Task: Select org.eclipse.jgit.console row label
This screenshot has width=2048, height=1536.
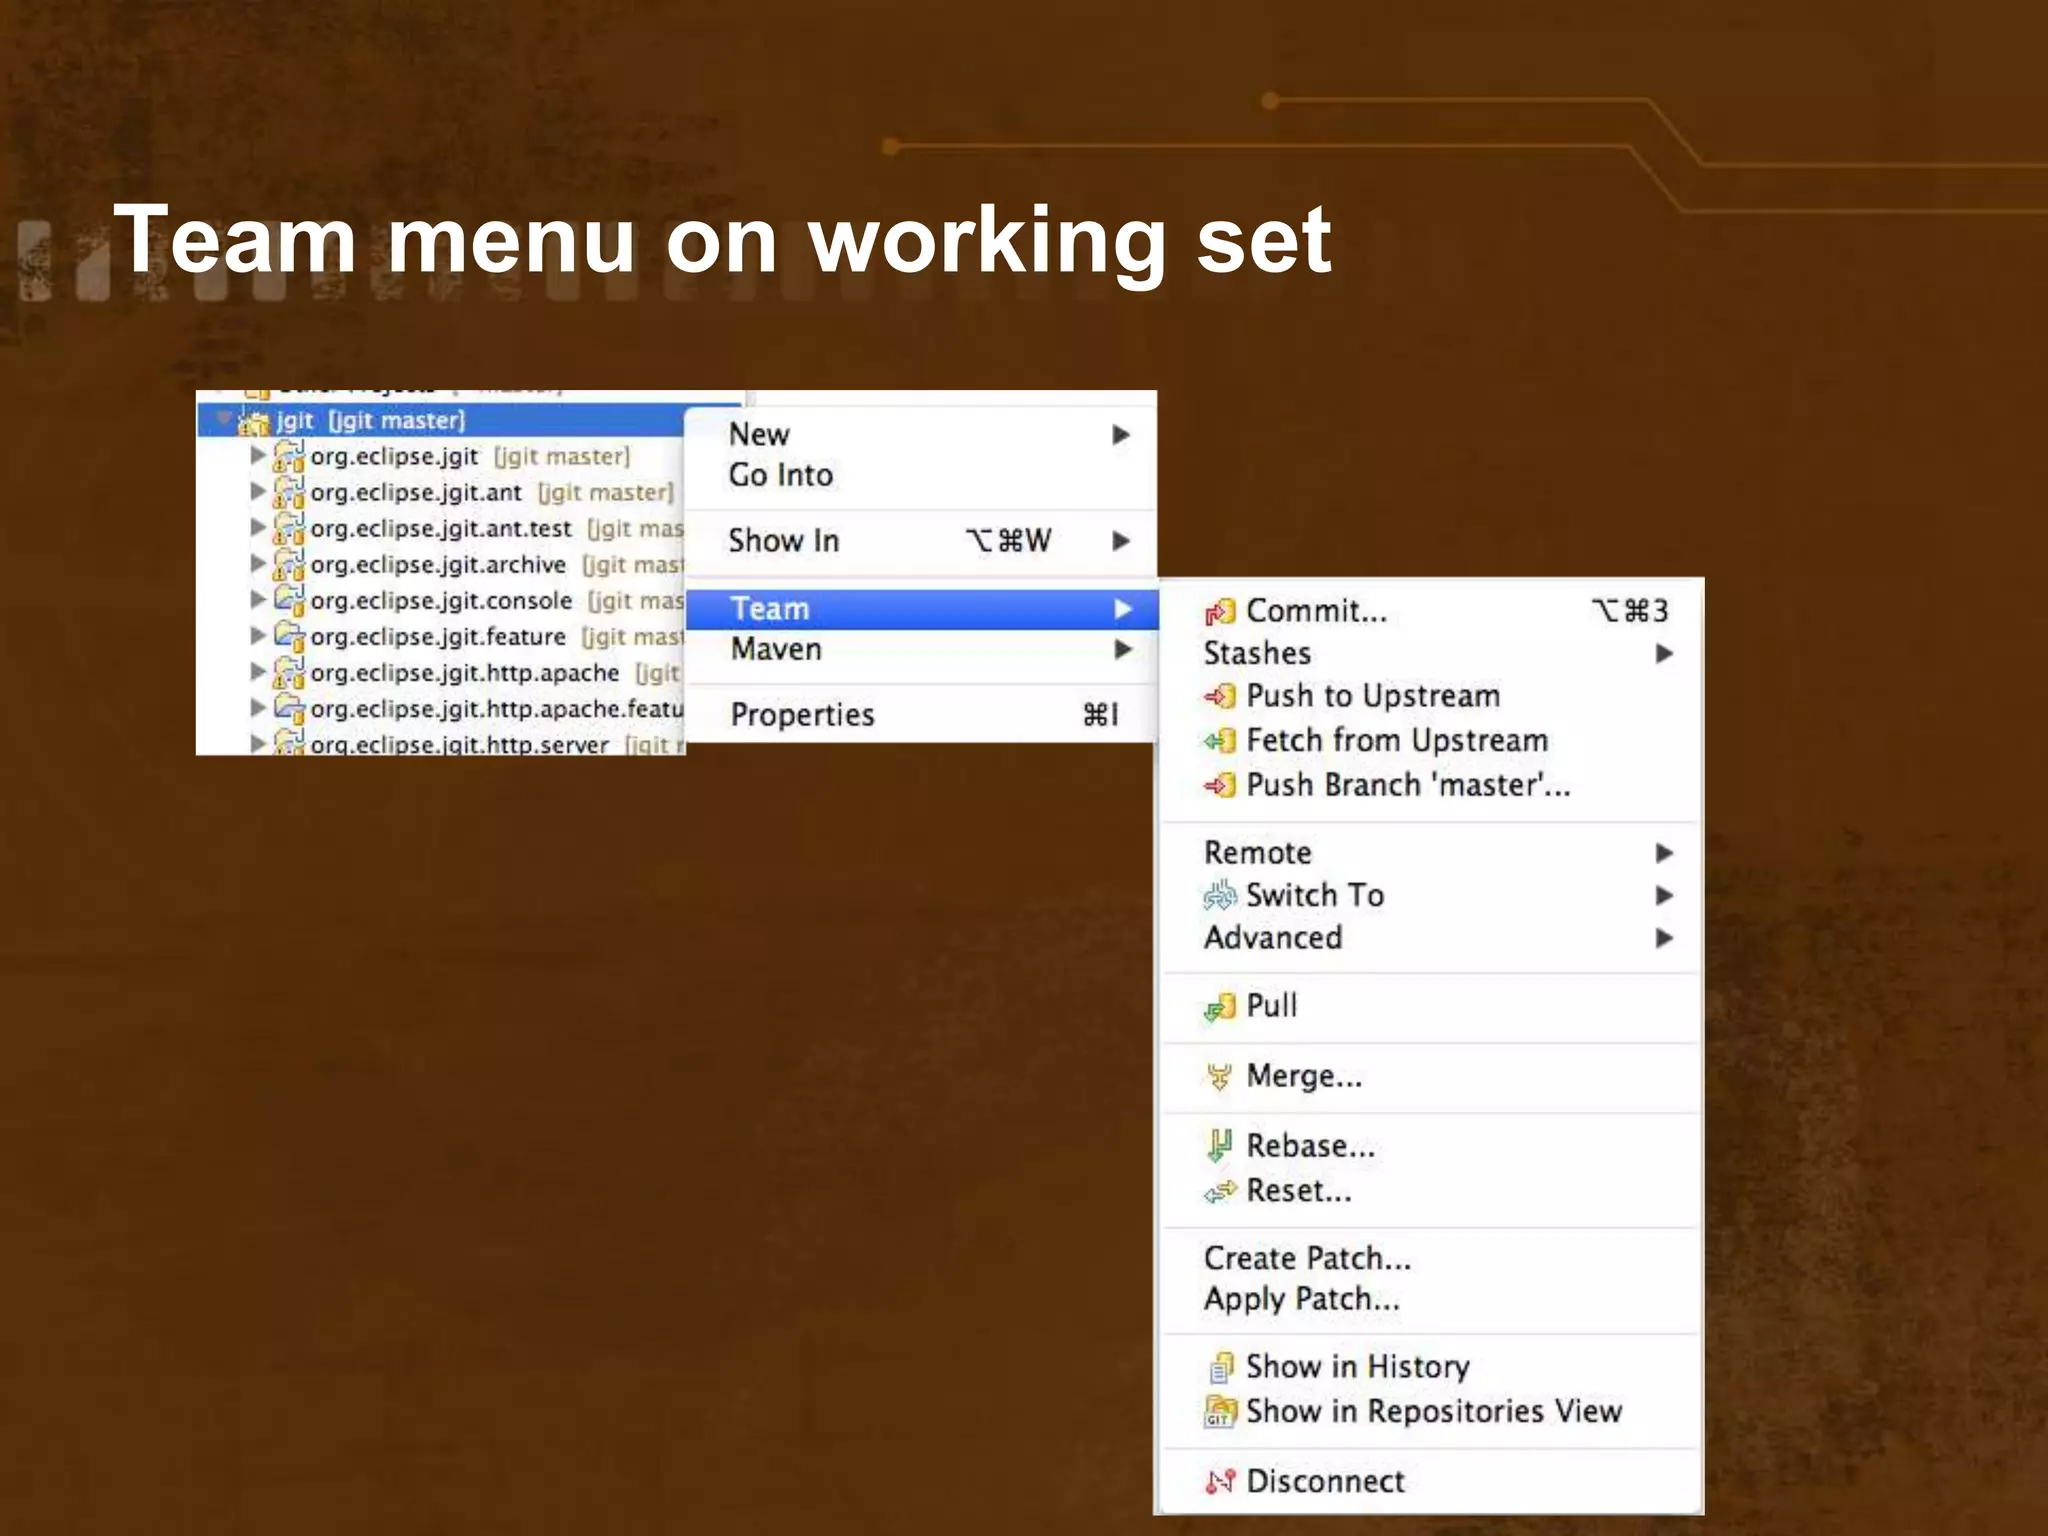Action: click(x=441, y=601)
